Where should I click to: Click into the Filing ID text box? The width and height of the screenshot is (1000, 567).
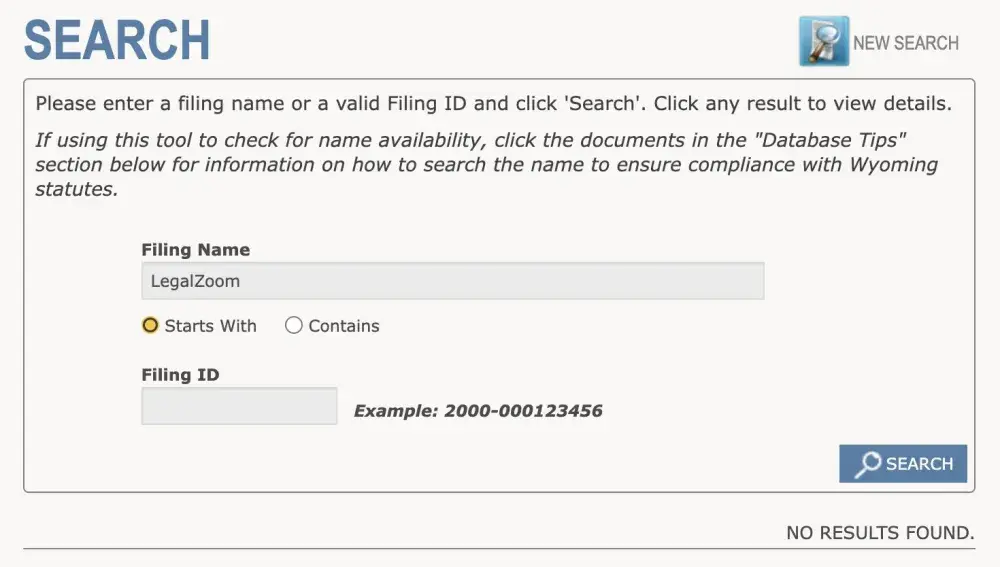click(x=239, y=406)
